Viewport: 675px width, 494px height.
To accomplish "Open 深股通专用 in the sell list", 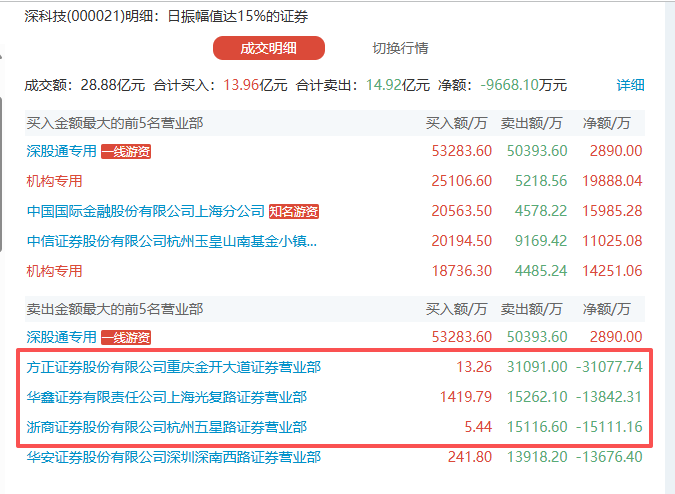I will pos(61,337).
